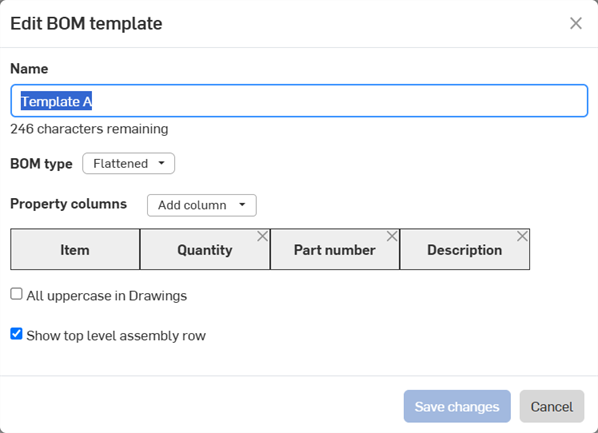Click the 'Edit BOM template' title

86,23
